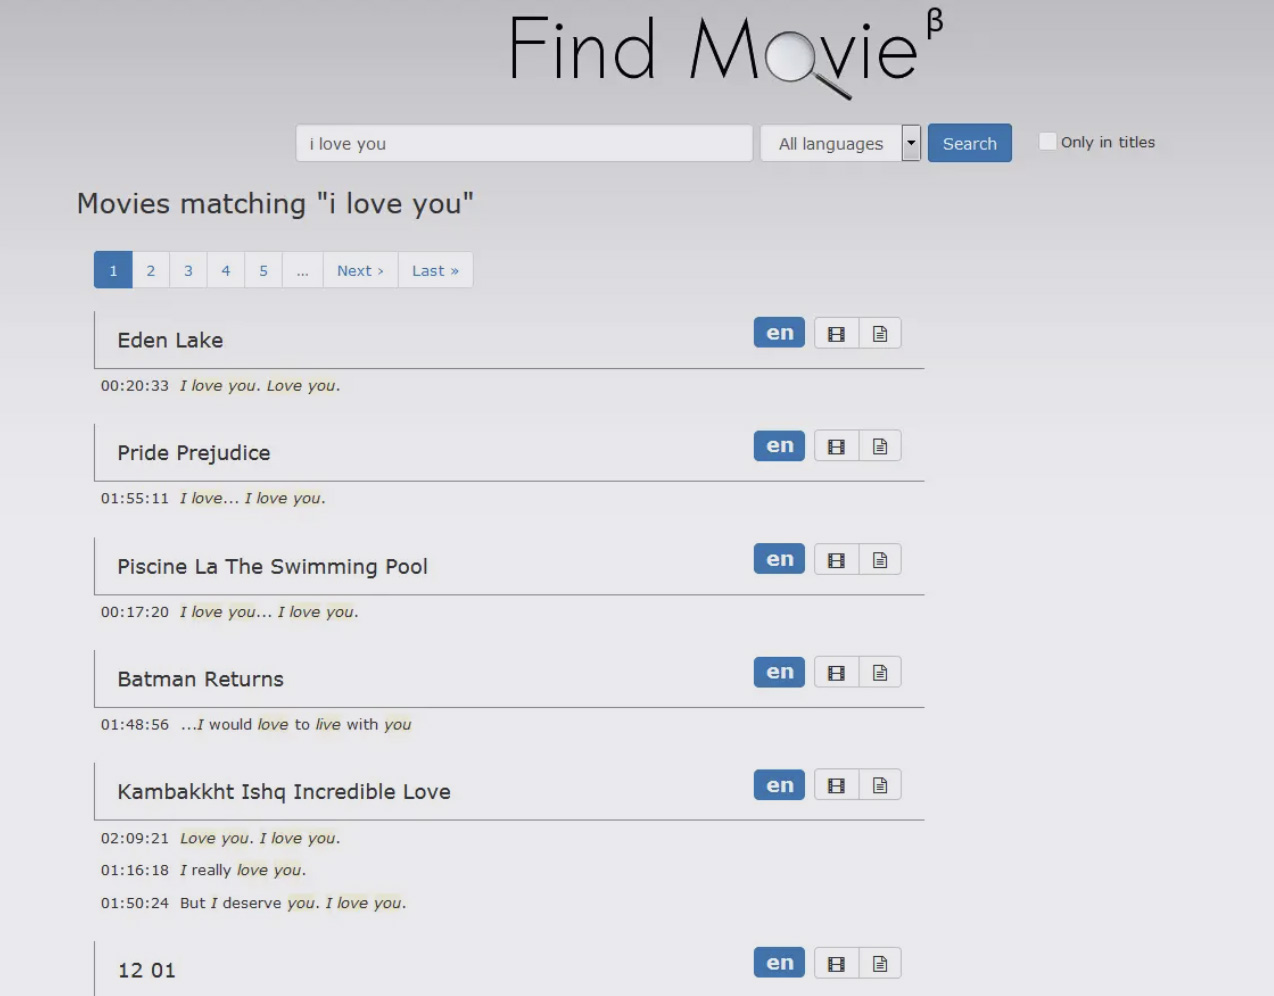Image resolution: width=1274 pixels, height=996 pixels.
Task: Go to results page 2
Action: pyautogui.click(x=151, y=271)
